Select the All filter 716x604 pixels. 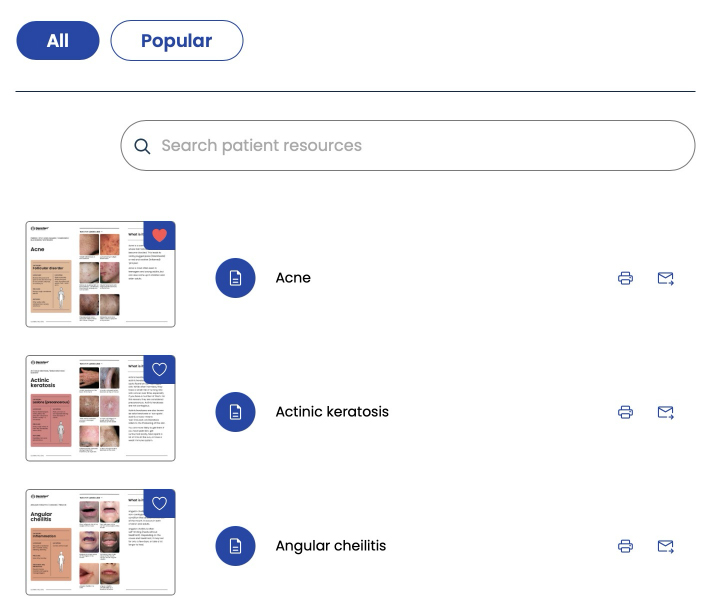pos(58,41)
